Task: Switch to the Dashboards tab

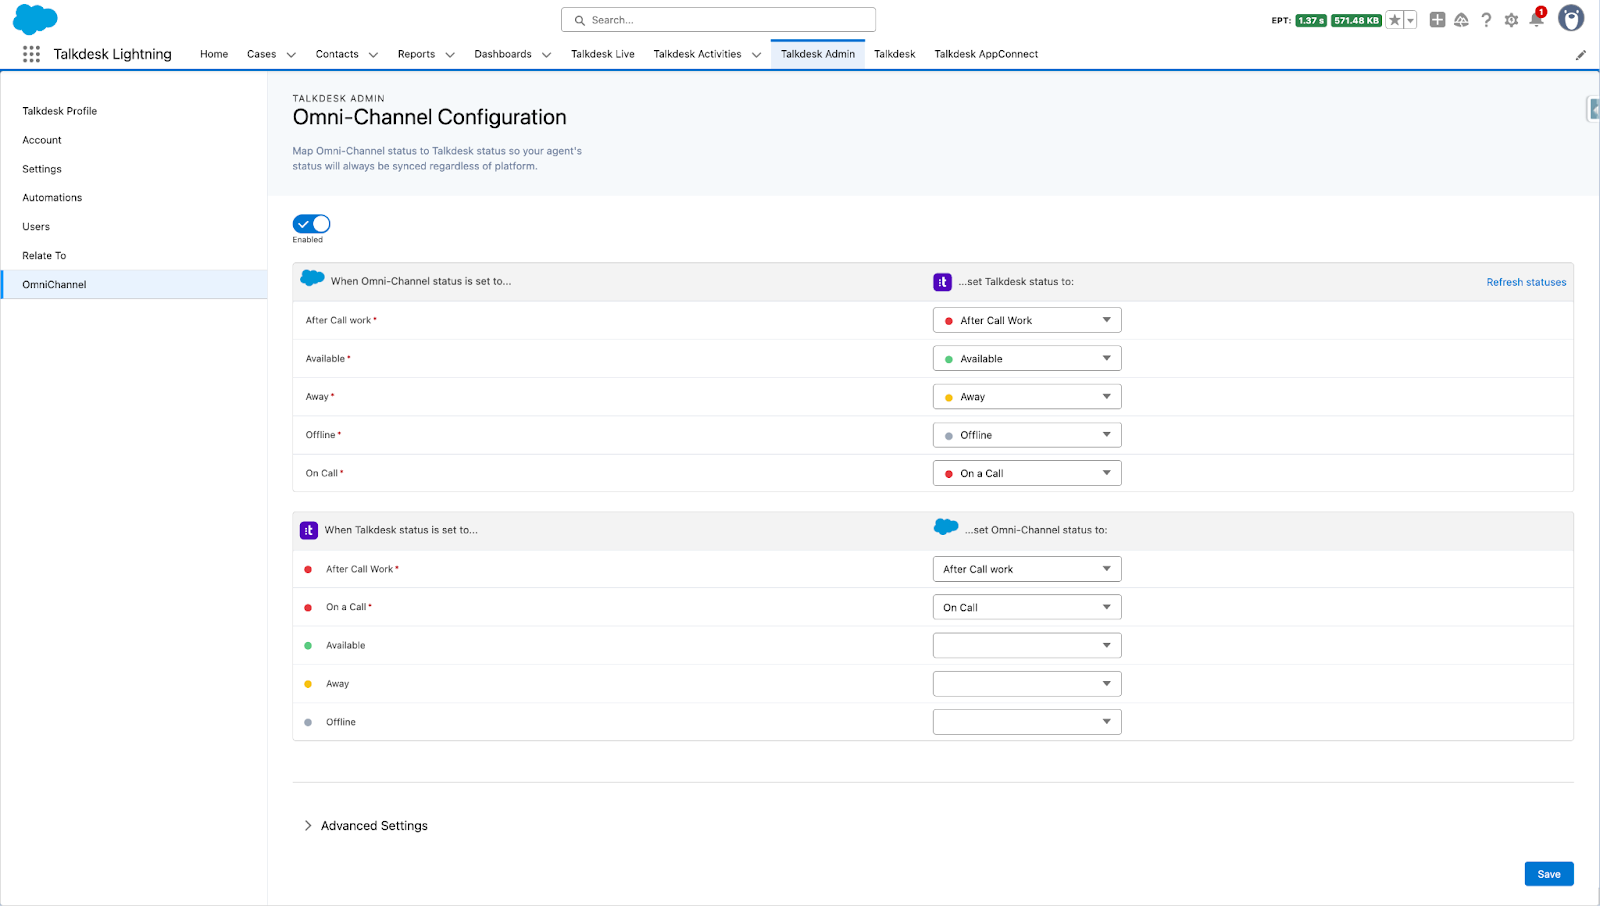Action: tap(503, 54)
